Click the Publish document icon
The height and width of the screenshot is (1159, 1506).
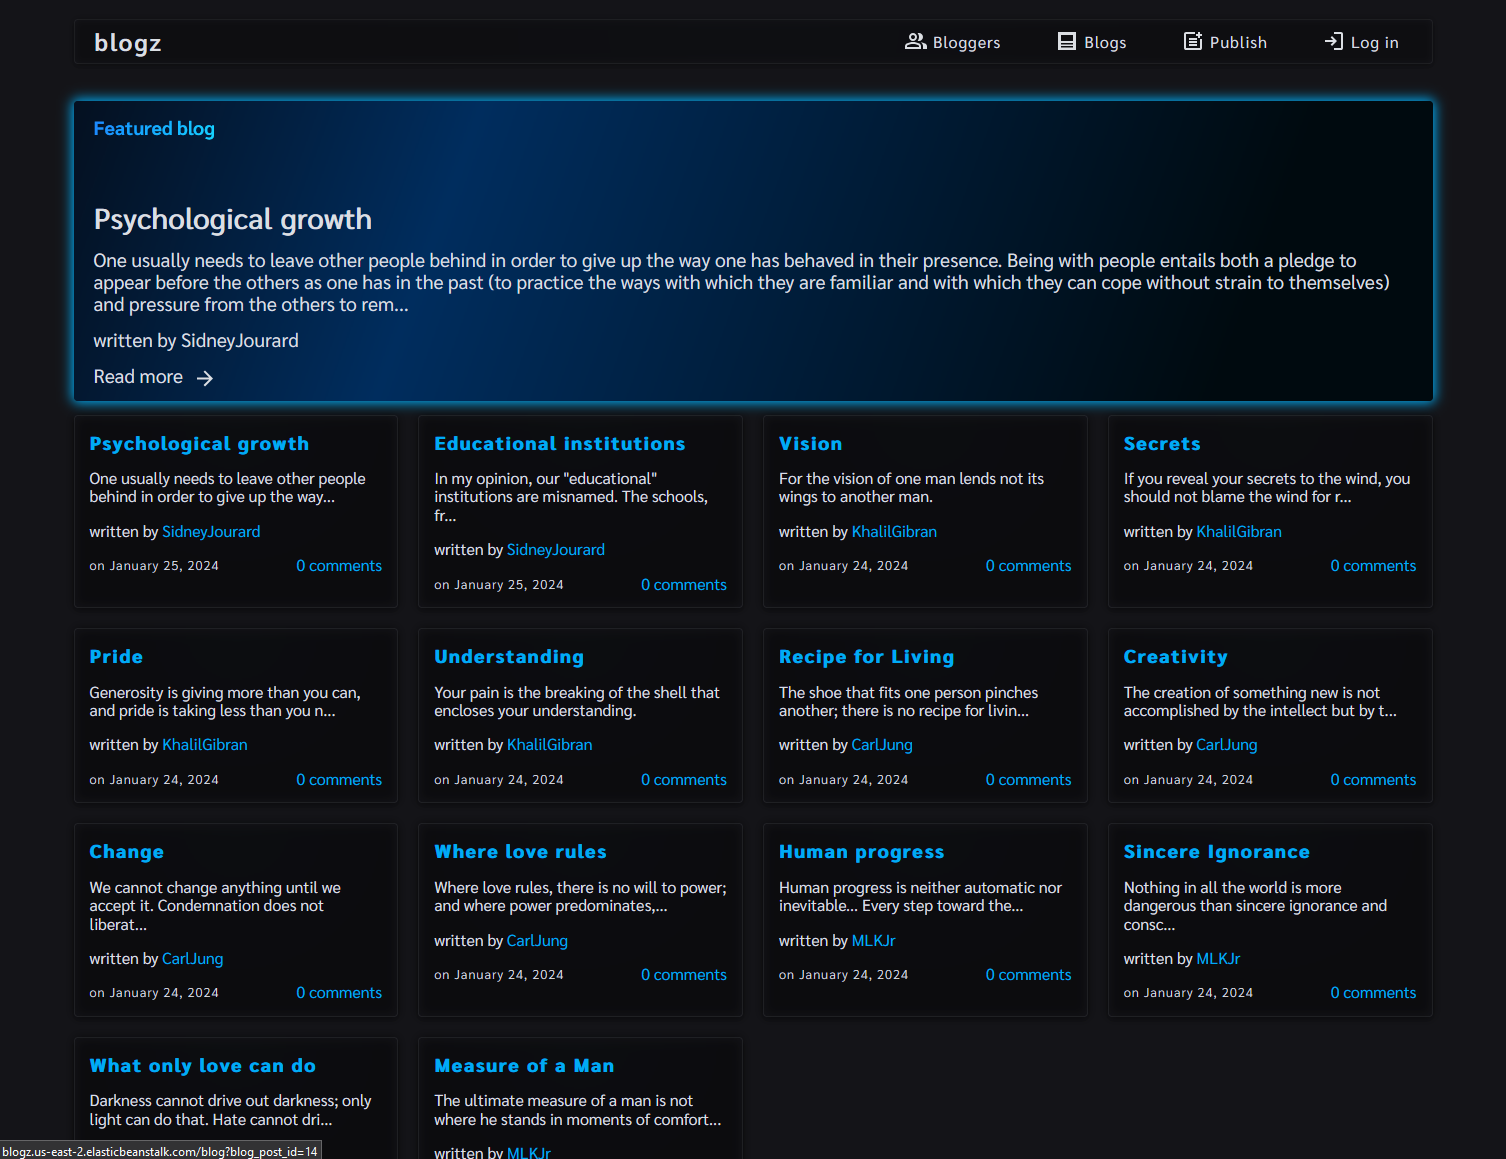click(x=1193, y=42)
